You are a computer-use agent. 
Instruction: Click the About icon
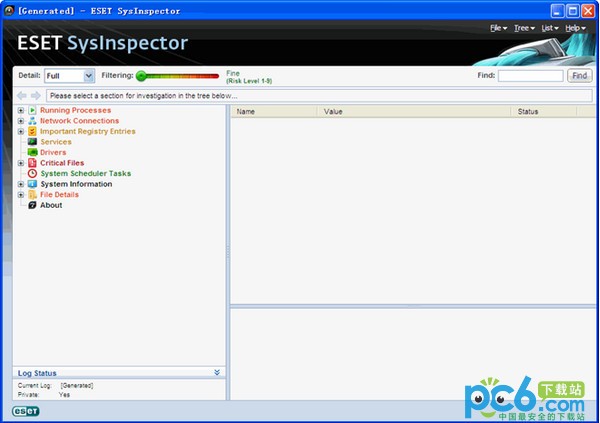pyautogui.click(x=32, y=205)
